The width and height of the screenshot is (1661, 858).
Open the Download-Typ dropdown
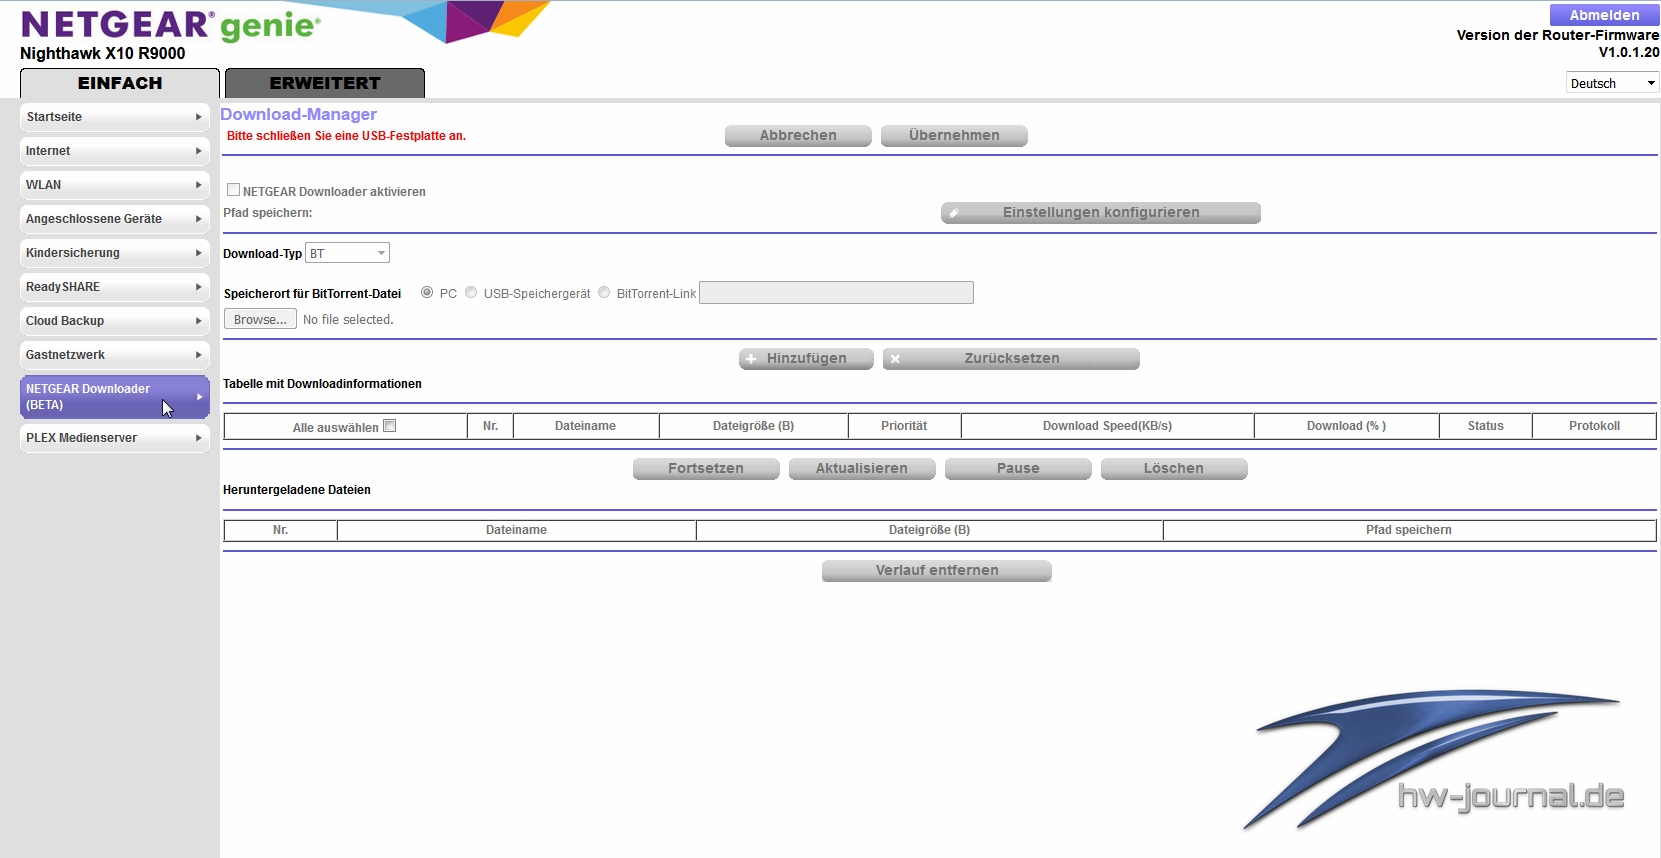(x=347, y=253)
